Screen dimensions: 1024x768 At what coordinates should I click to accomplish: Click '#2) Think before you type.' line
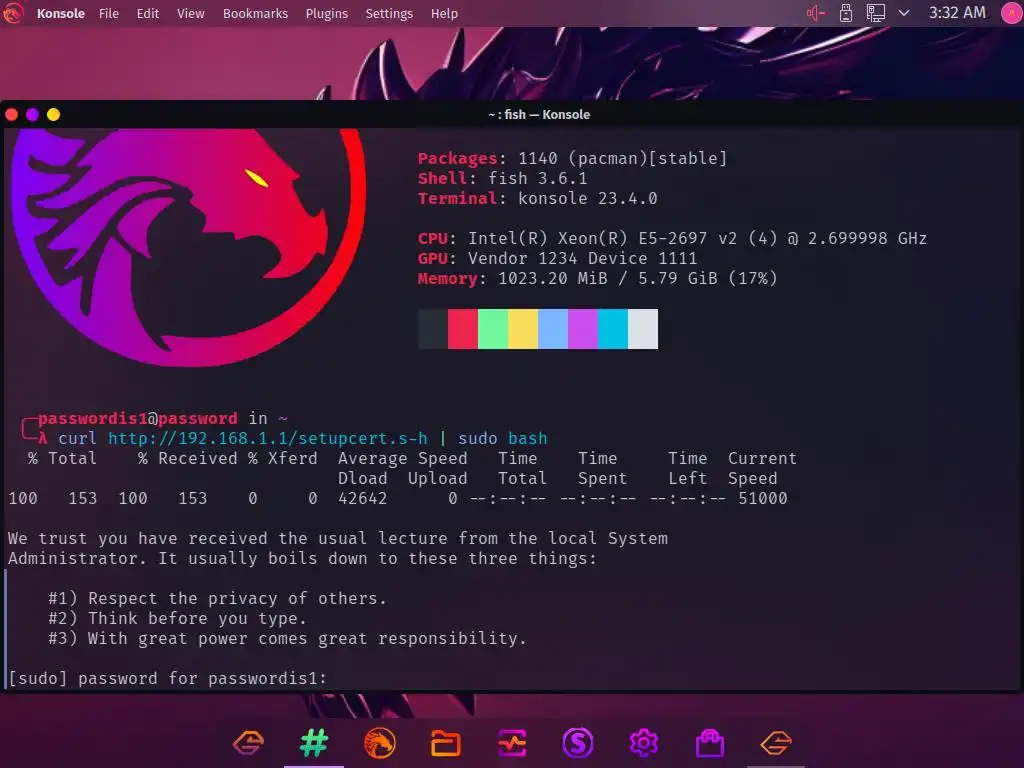click(178, 618)
